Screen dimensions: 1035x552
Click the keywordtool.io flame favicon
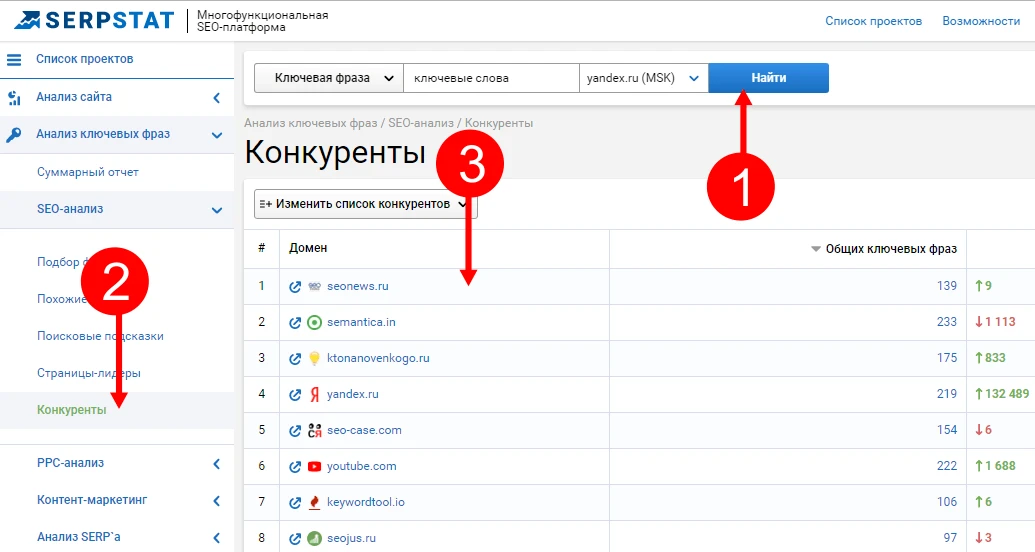pyautogui.click(x=315, y=502)
